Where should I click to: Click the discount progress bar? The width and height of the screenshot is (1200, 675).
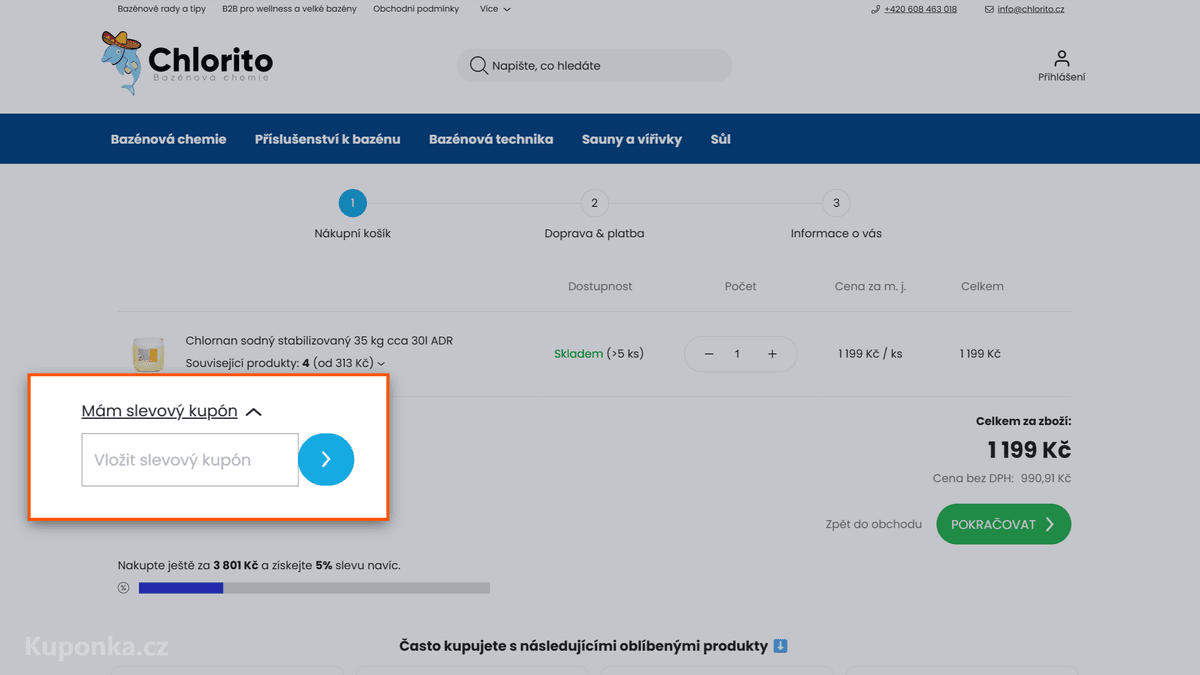click(314, 588)
